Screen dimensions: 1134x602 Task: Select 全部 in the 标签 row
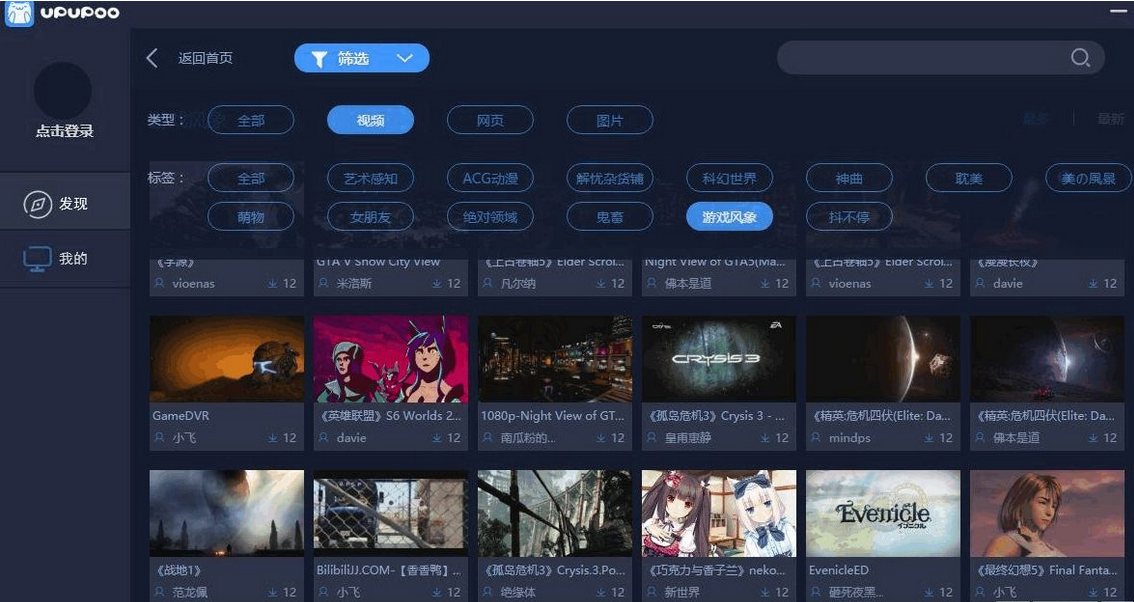(x=251, y=178)
